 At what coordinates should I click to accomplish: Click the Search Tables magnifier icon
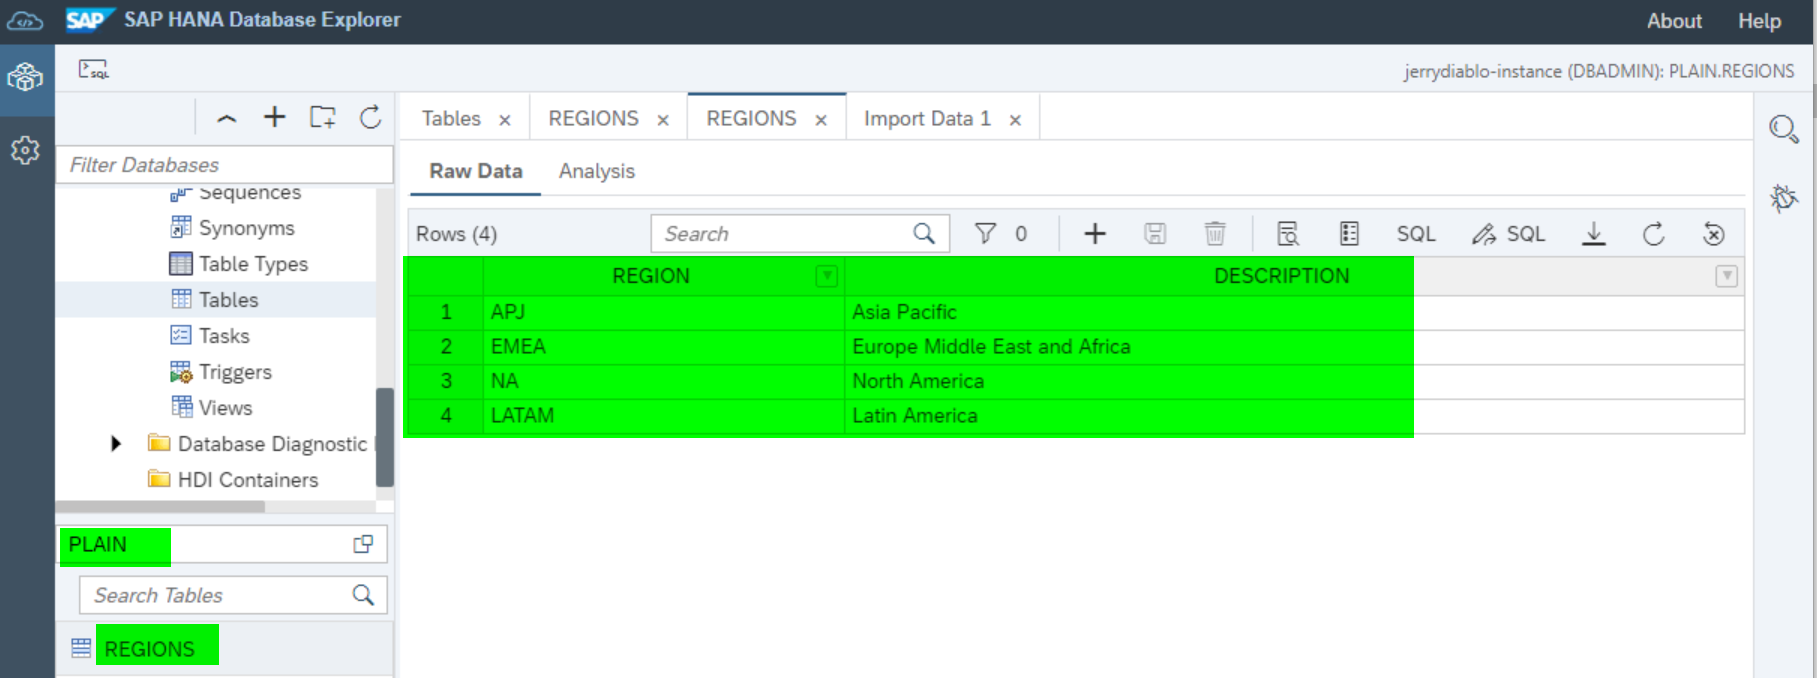[363, 595]
